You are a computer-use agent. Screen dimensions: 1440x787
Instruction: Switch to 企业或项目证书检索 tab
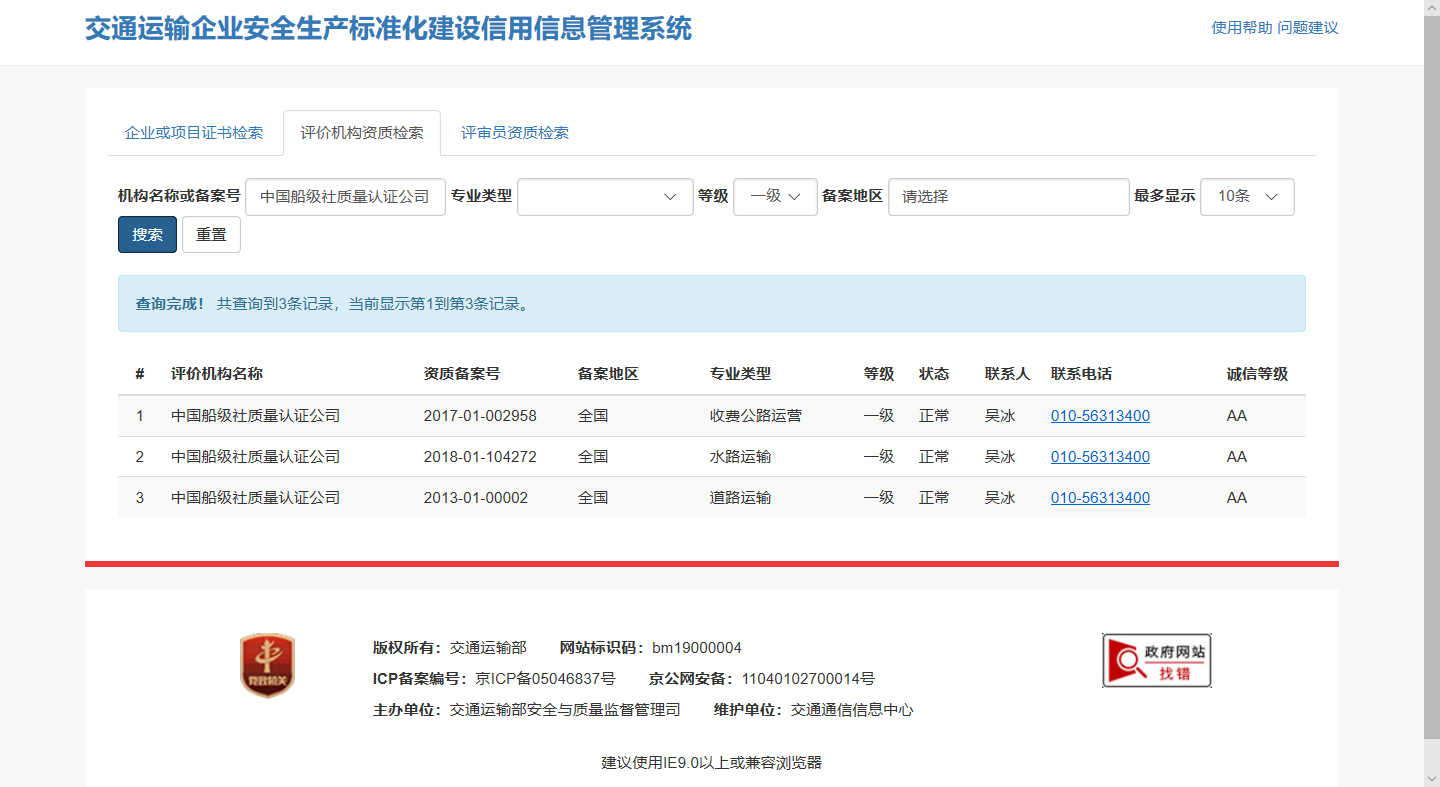(x=194, y=133)
